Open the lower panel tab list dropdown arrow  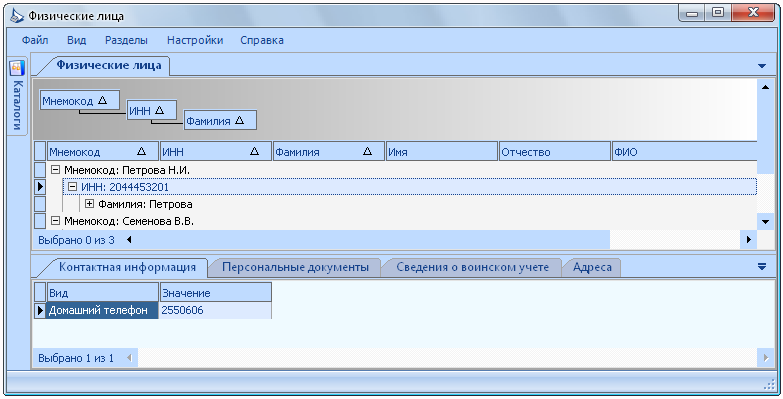[x=762, y=267]
